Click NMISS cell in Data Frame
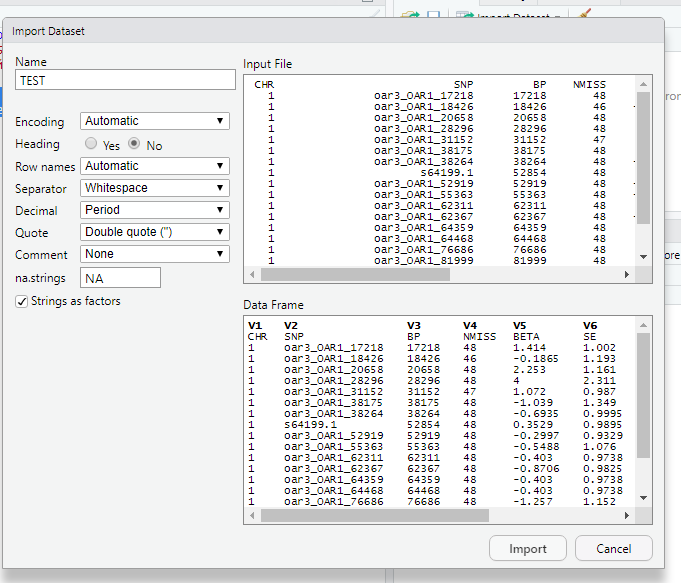Image resolution: width=681 pixels, height=583 pixels. click(479, 337)
